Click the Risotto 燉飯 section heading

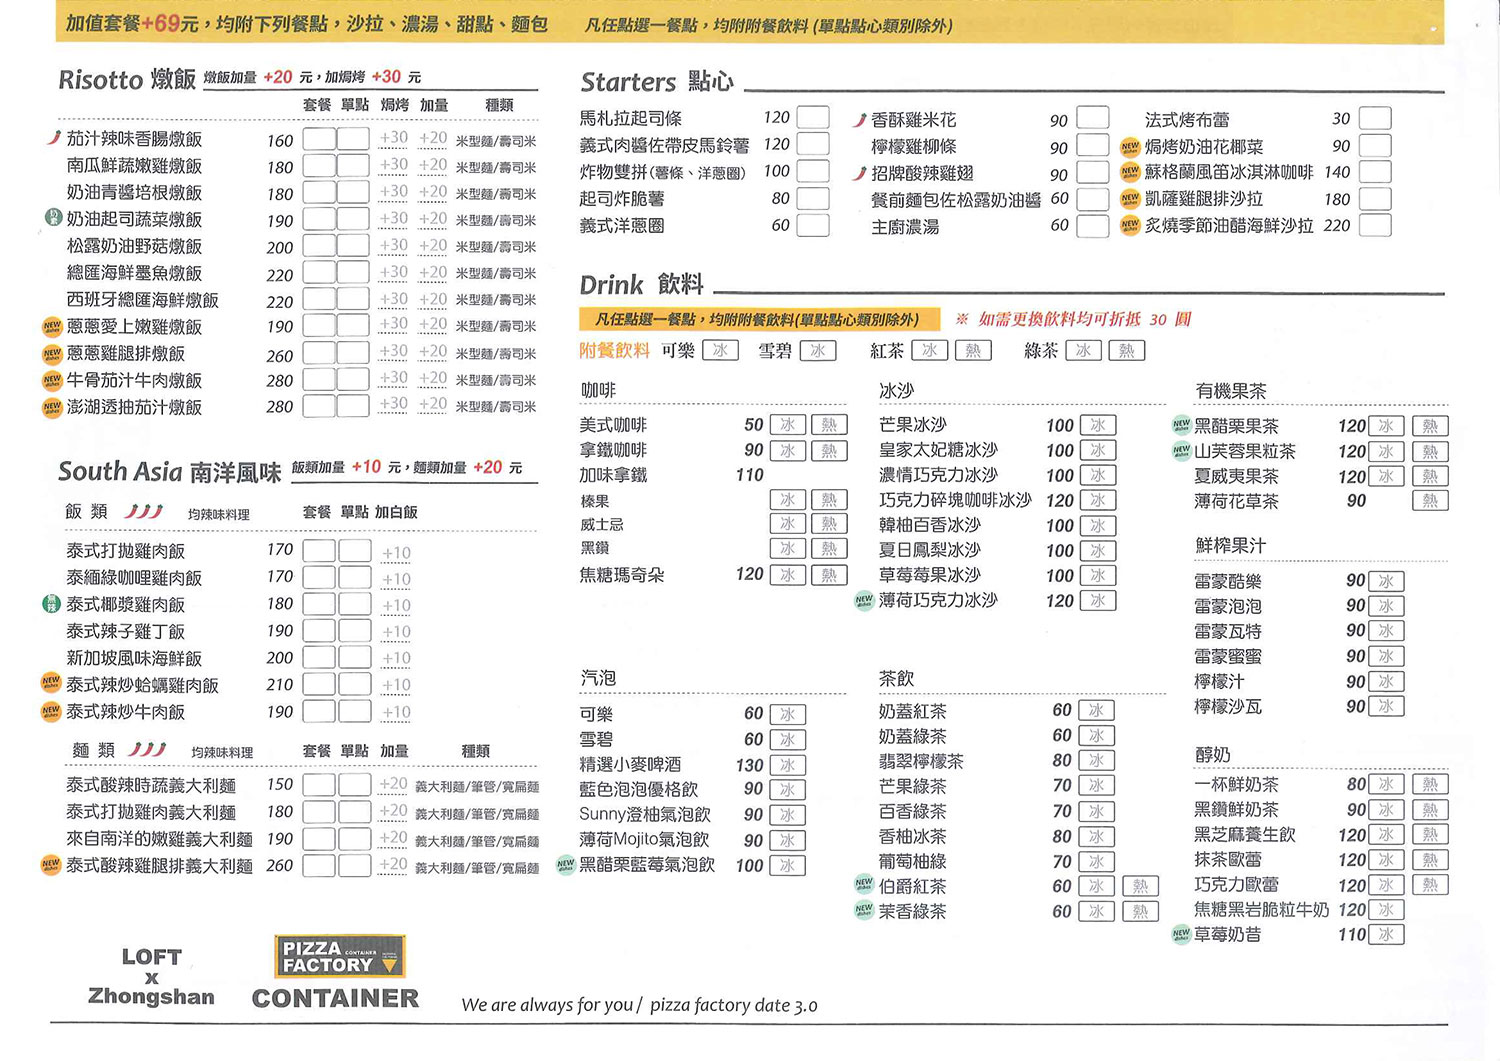(127, 80)
